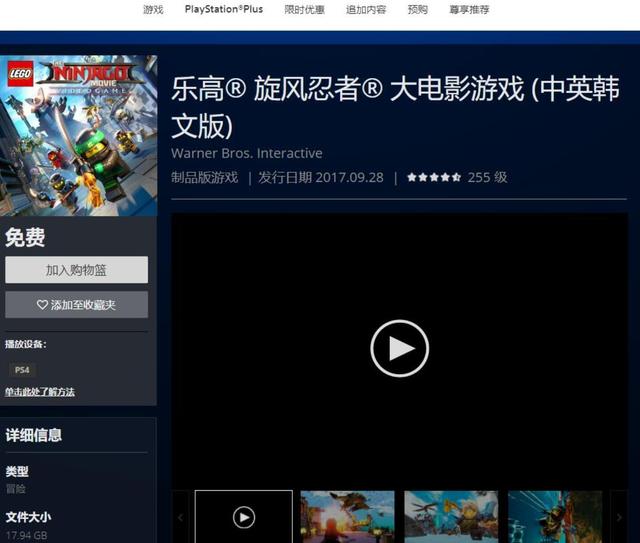Click the '发行日期 2017.09.28' text

click(321, 177)
